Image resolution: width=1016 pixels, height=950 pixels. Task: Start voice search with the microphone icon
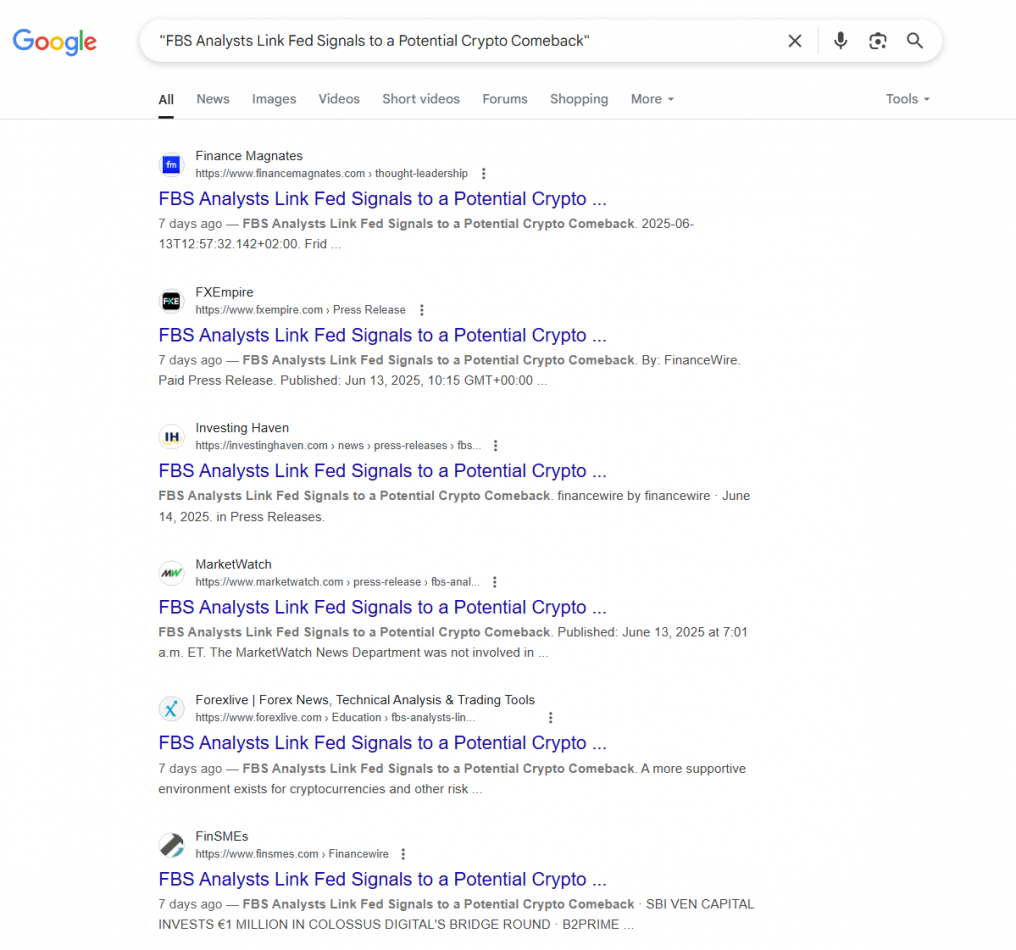coord(840,41)
